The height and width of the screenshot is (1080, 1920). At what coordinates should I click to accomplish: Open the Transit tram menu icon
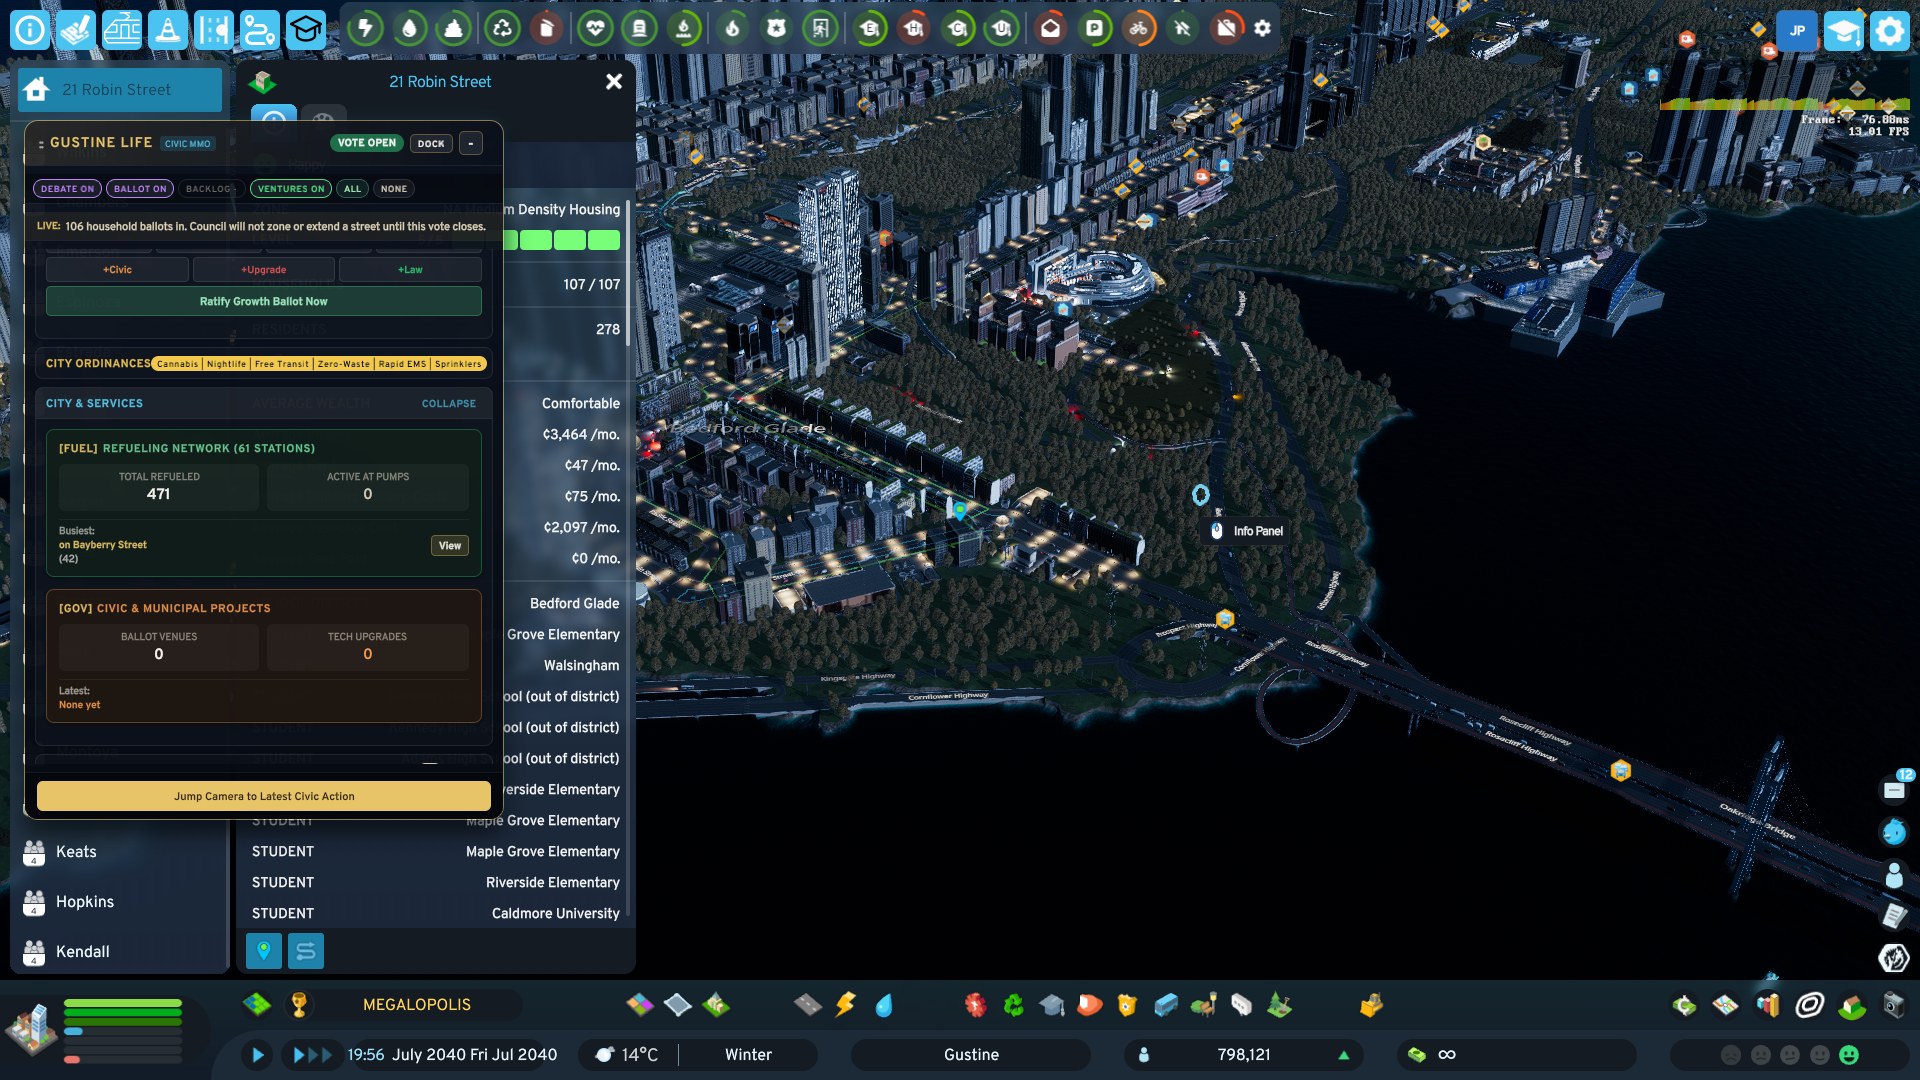coord(122,30)
